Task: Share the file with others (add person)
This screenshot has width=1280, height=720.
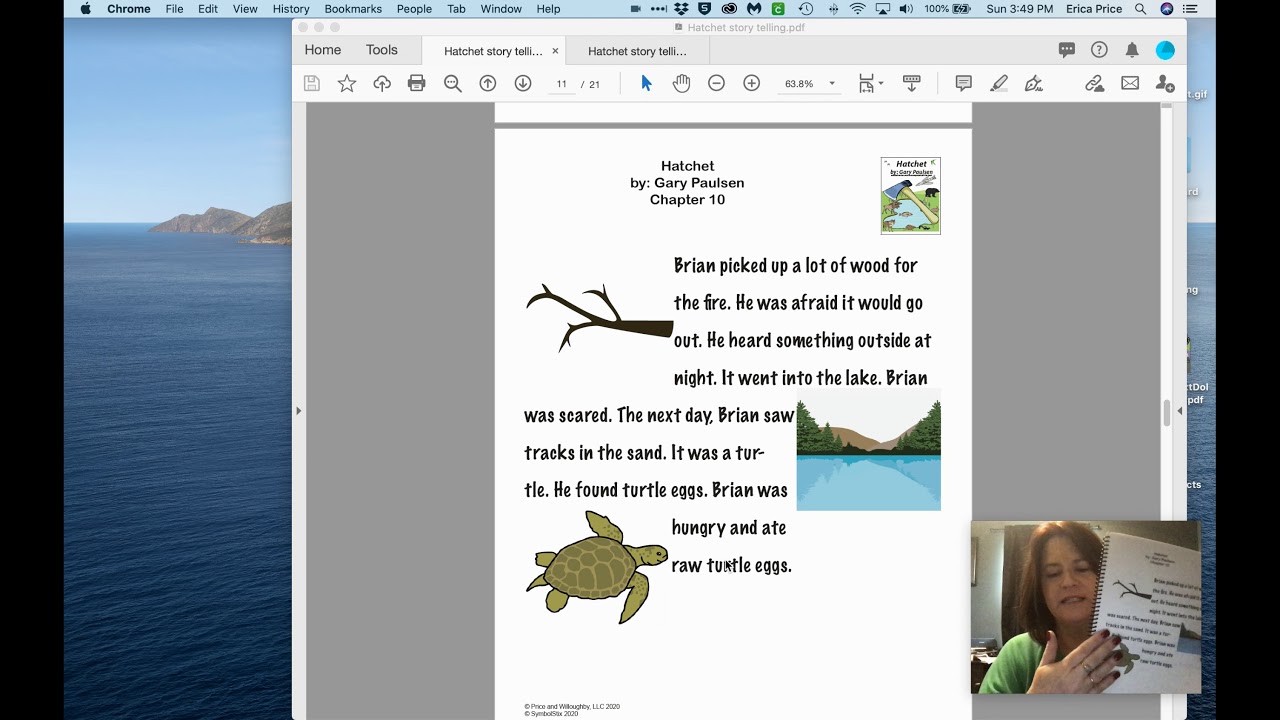Action: [x=1165, y=84]
